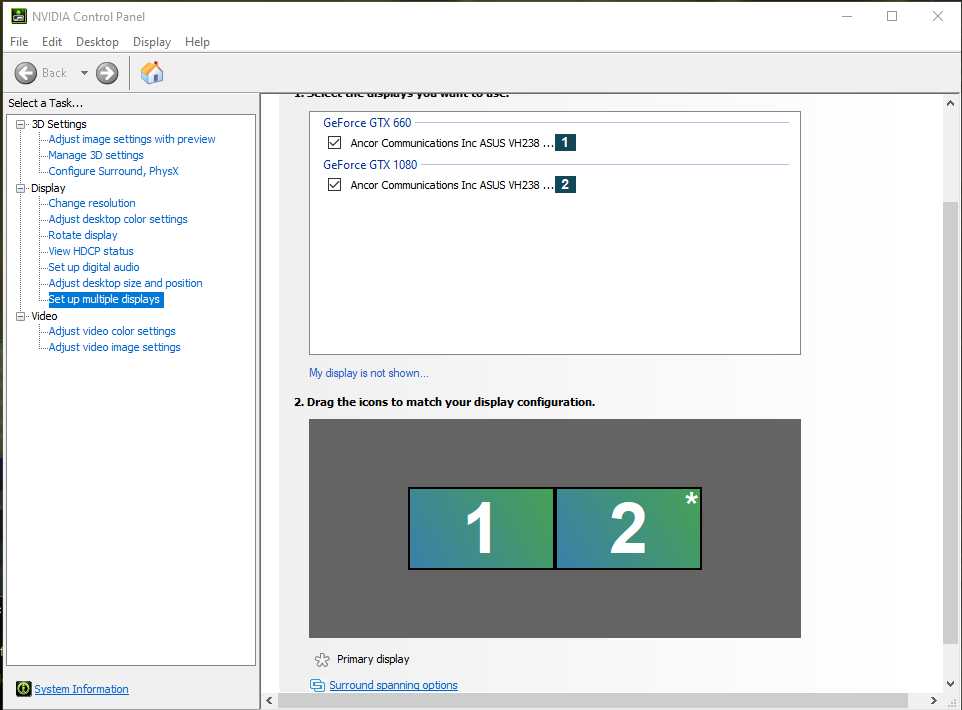Click the Surround spanning options icon
Viewport: 962px width, 710px height.
317,685
